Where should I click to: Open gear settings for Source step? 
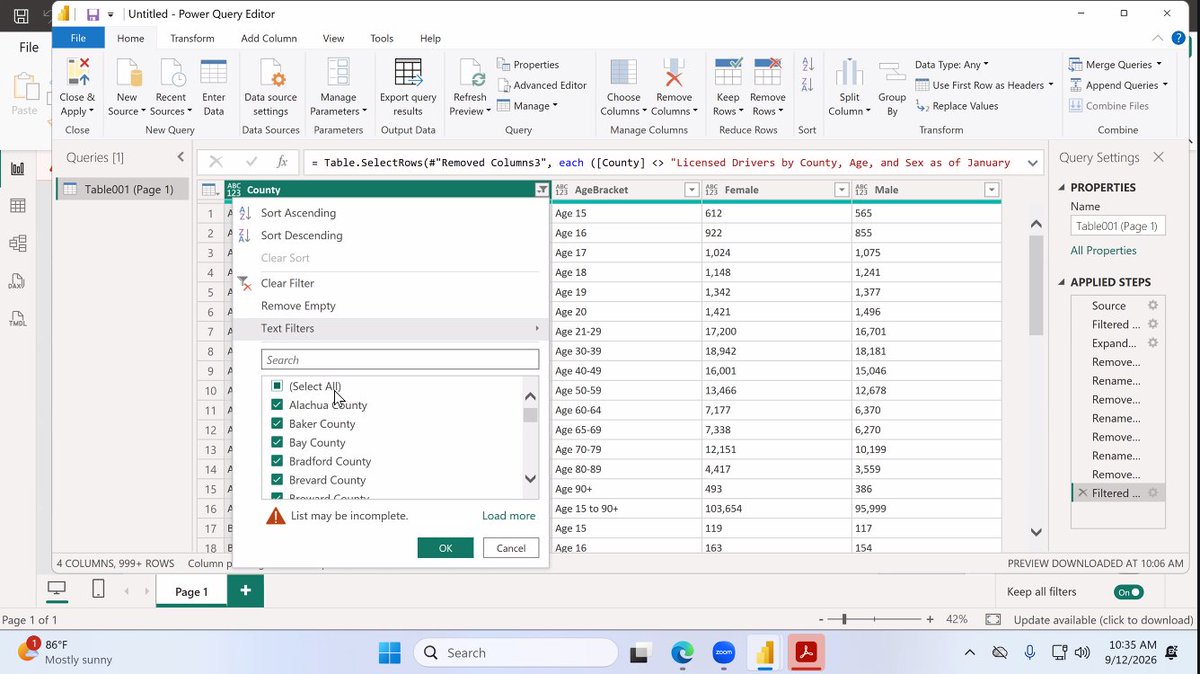pyautogui.click(x=1153, y=305)
